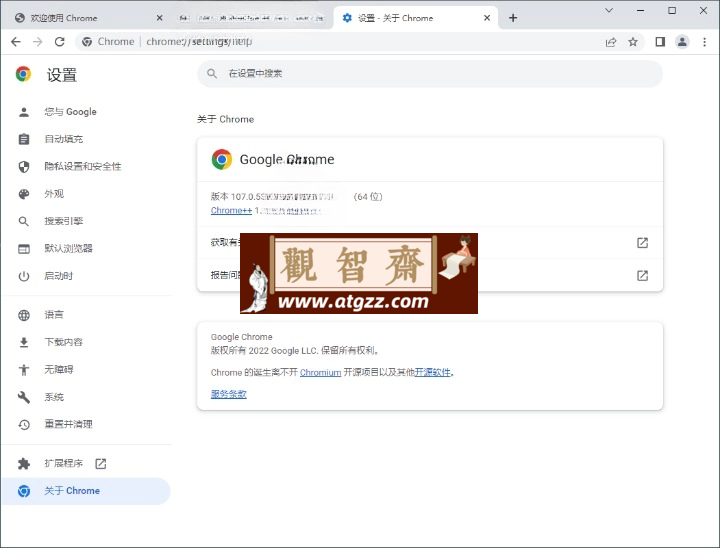Open the Chromium project link
Screen dimensions: 720x548
click(x=320, y=373)
